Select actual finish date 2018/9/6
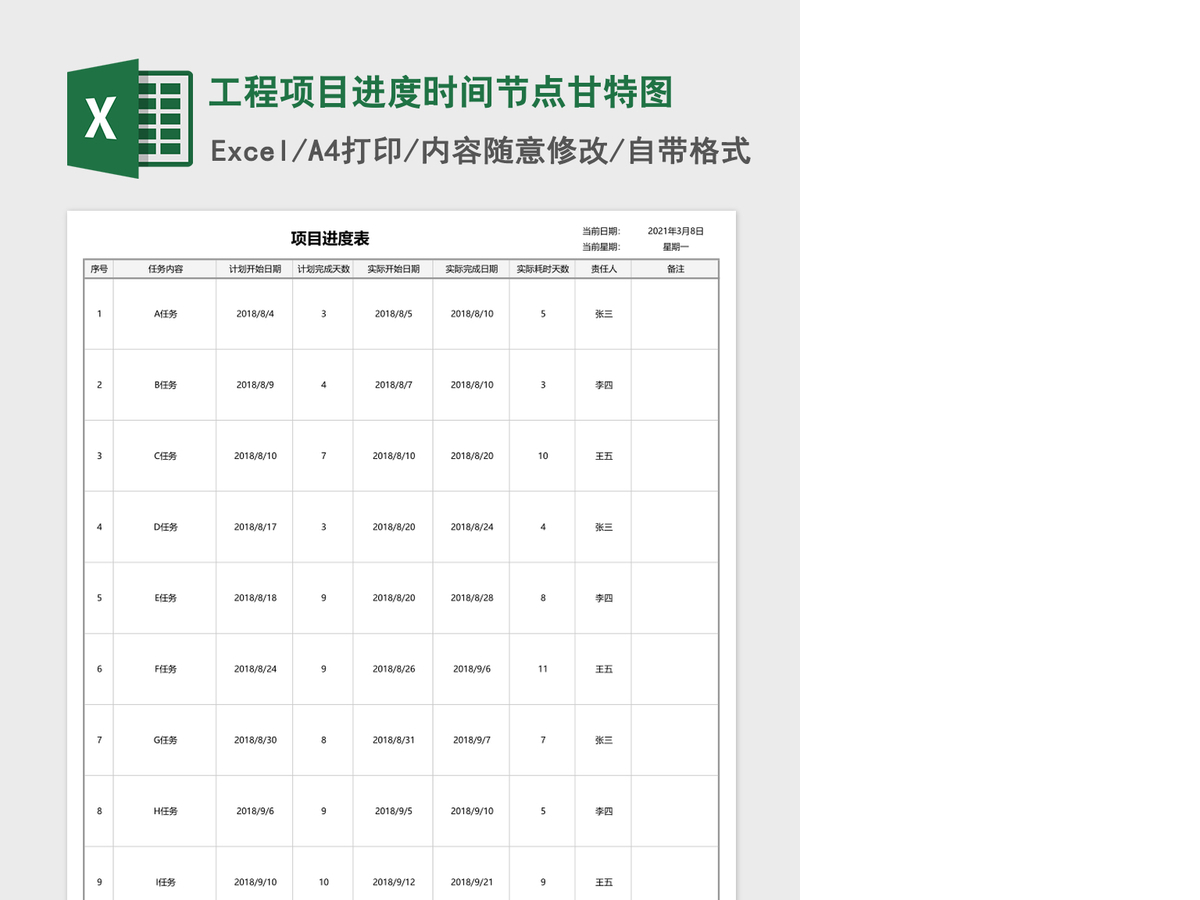The image size is (1200, 900). [x=472, y=669]
